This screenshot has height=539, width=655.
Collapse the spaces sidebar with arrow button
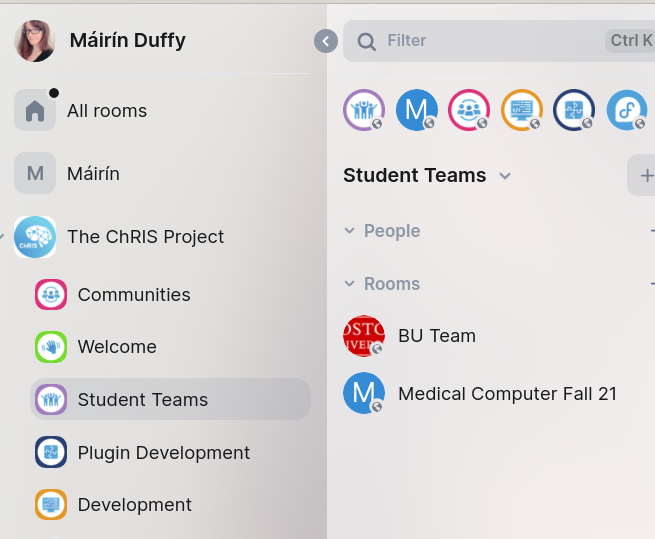(x=326, y=41)
